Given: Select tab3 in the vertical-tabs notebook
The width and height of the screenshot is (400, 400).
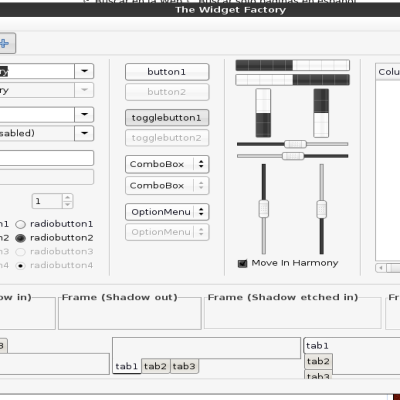Looking at the screenshot, I should [318, 375].
